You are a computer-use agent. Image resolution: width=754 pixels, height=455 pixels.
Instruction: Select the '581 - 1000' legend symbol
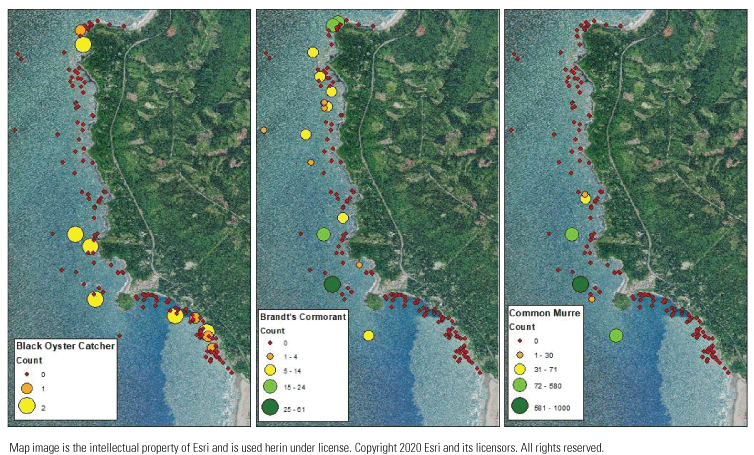(x=519, y=405)
